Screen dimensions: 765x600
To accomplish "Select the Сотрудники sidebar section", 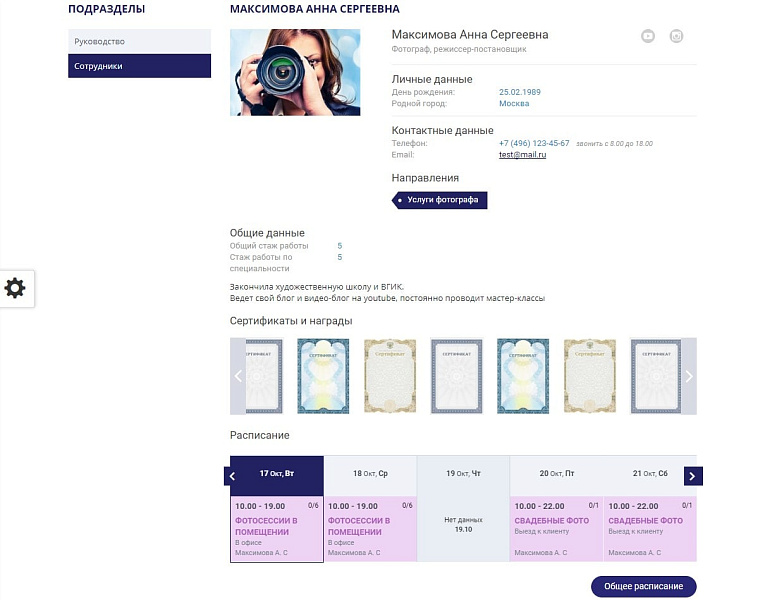I will coord(140,66).
